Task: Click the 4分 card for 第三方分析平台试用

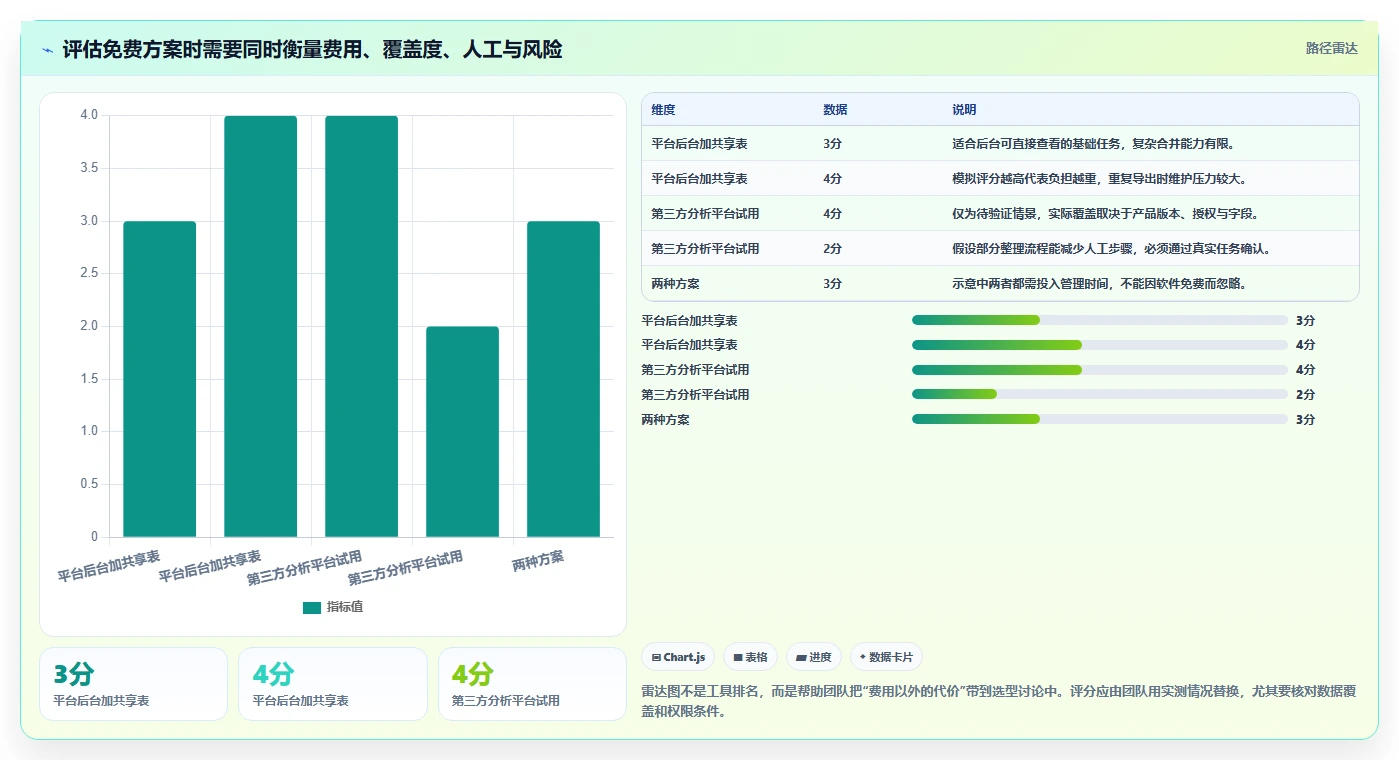Action: click(x=532, y=684)
